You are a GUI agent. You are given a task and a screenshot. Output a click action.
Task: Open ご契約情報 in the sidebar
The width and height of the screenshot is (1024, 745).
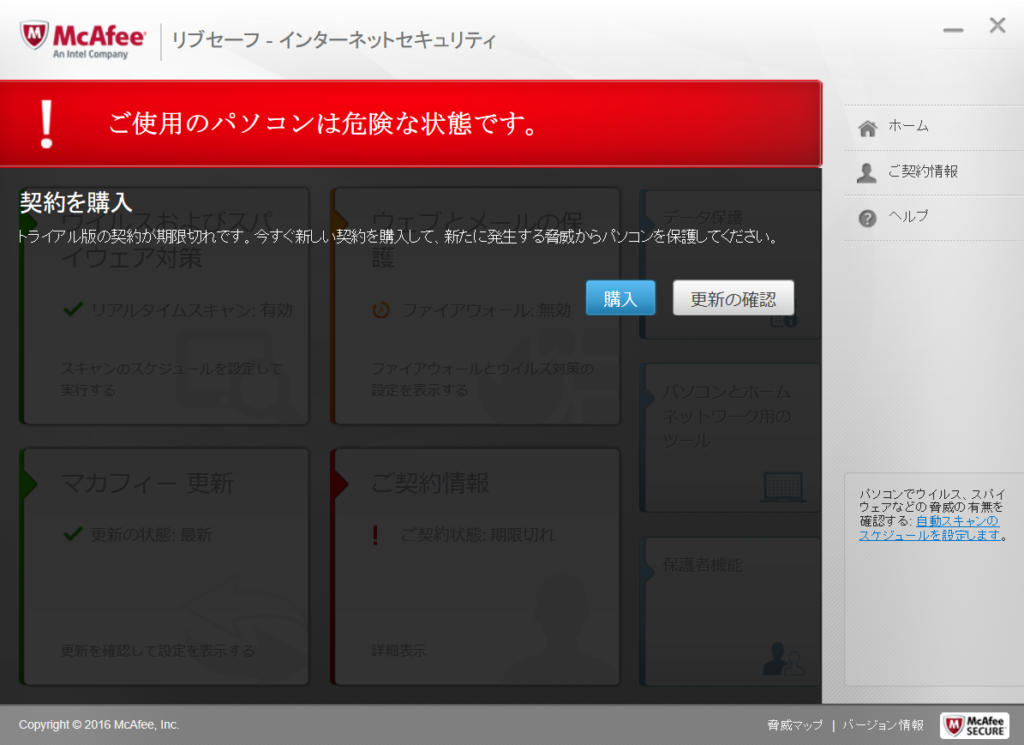point(922,172)
